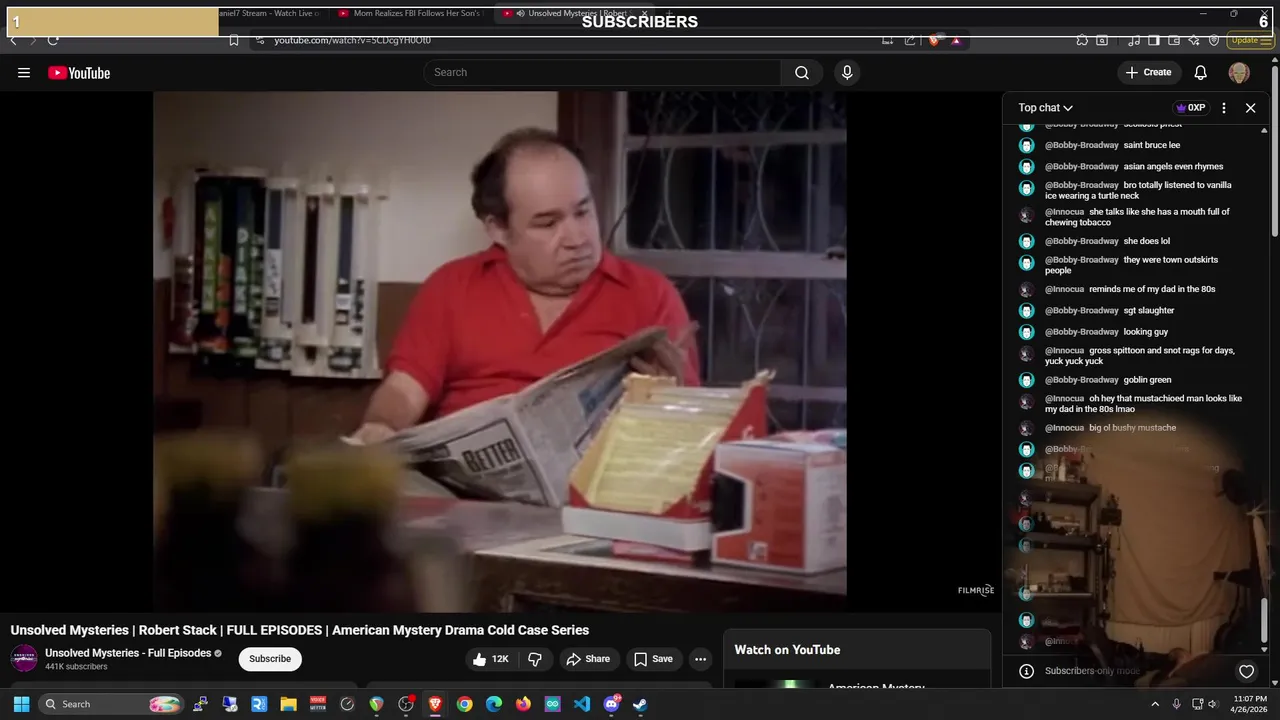The height and width of the screenshot is (720, 1280).
Task: Bookmark page via browser bookmark icon
Action: click(x=234, y=41)
